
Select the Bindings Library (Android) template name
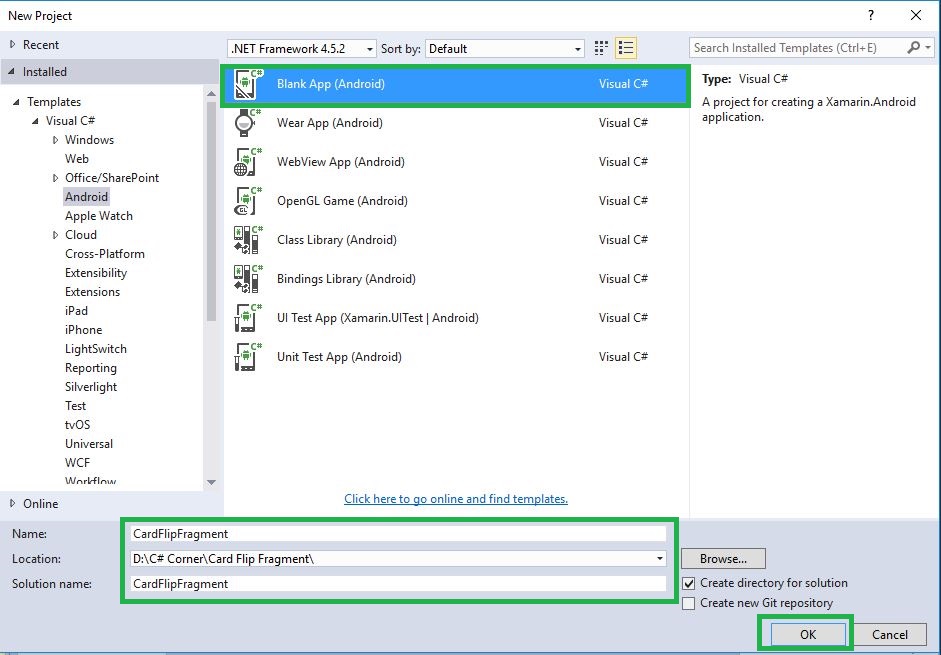click(x=346, y=279)
